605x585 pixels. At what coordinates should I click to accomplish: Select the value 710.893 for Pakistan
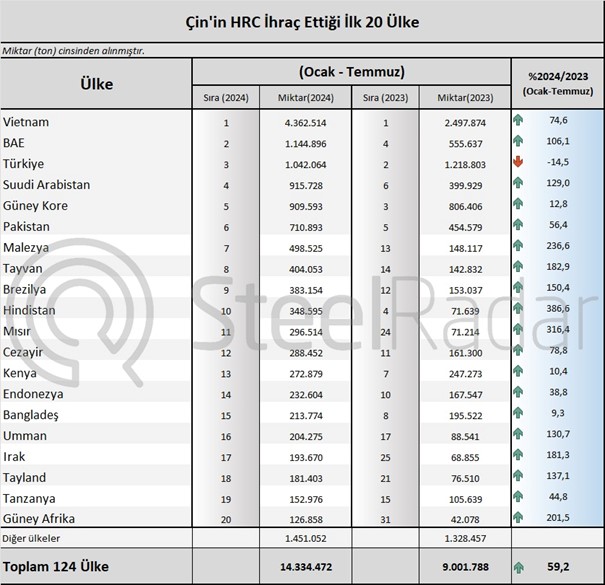tap(306, 227)
